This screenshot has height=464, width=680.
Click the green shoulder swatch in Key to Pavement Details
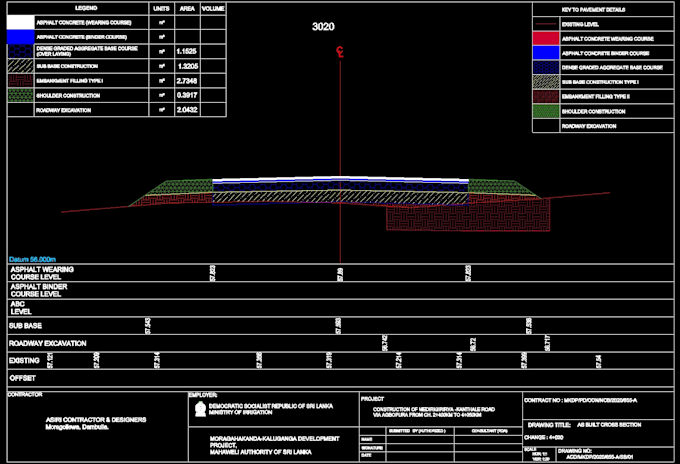click(x=545, y=111)
